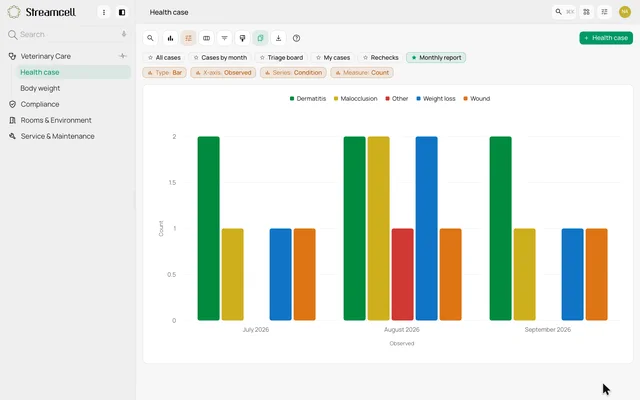Click the September 2026 axis label
The image size is (640, 400).
click(x=548, y=329)
